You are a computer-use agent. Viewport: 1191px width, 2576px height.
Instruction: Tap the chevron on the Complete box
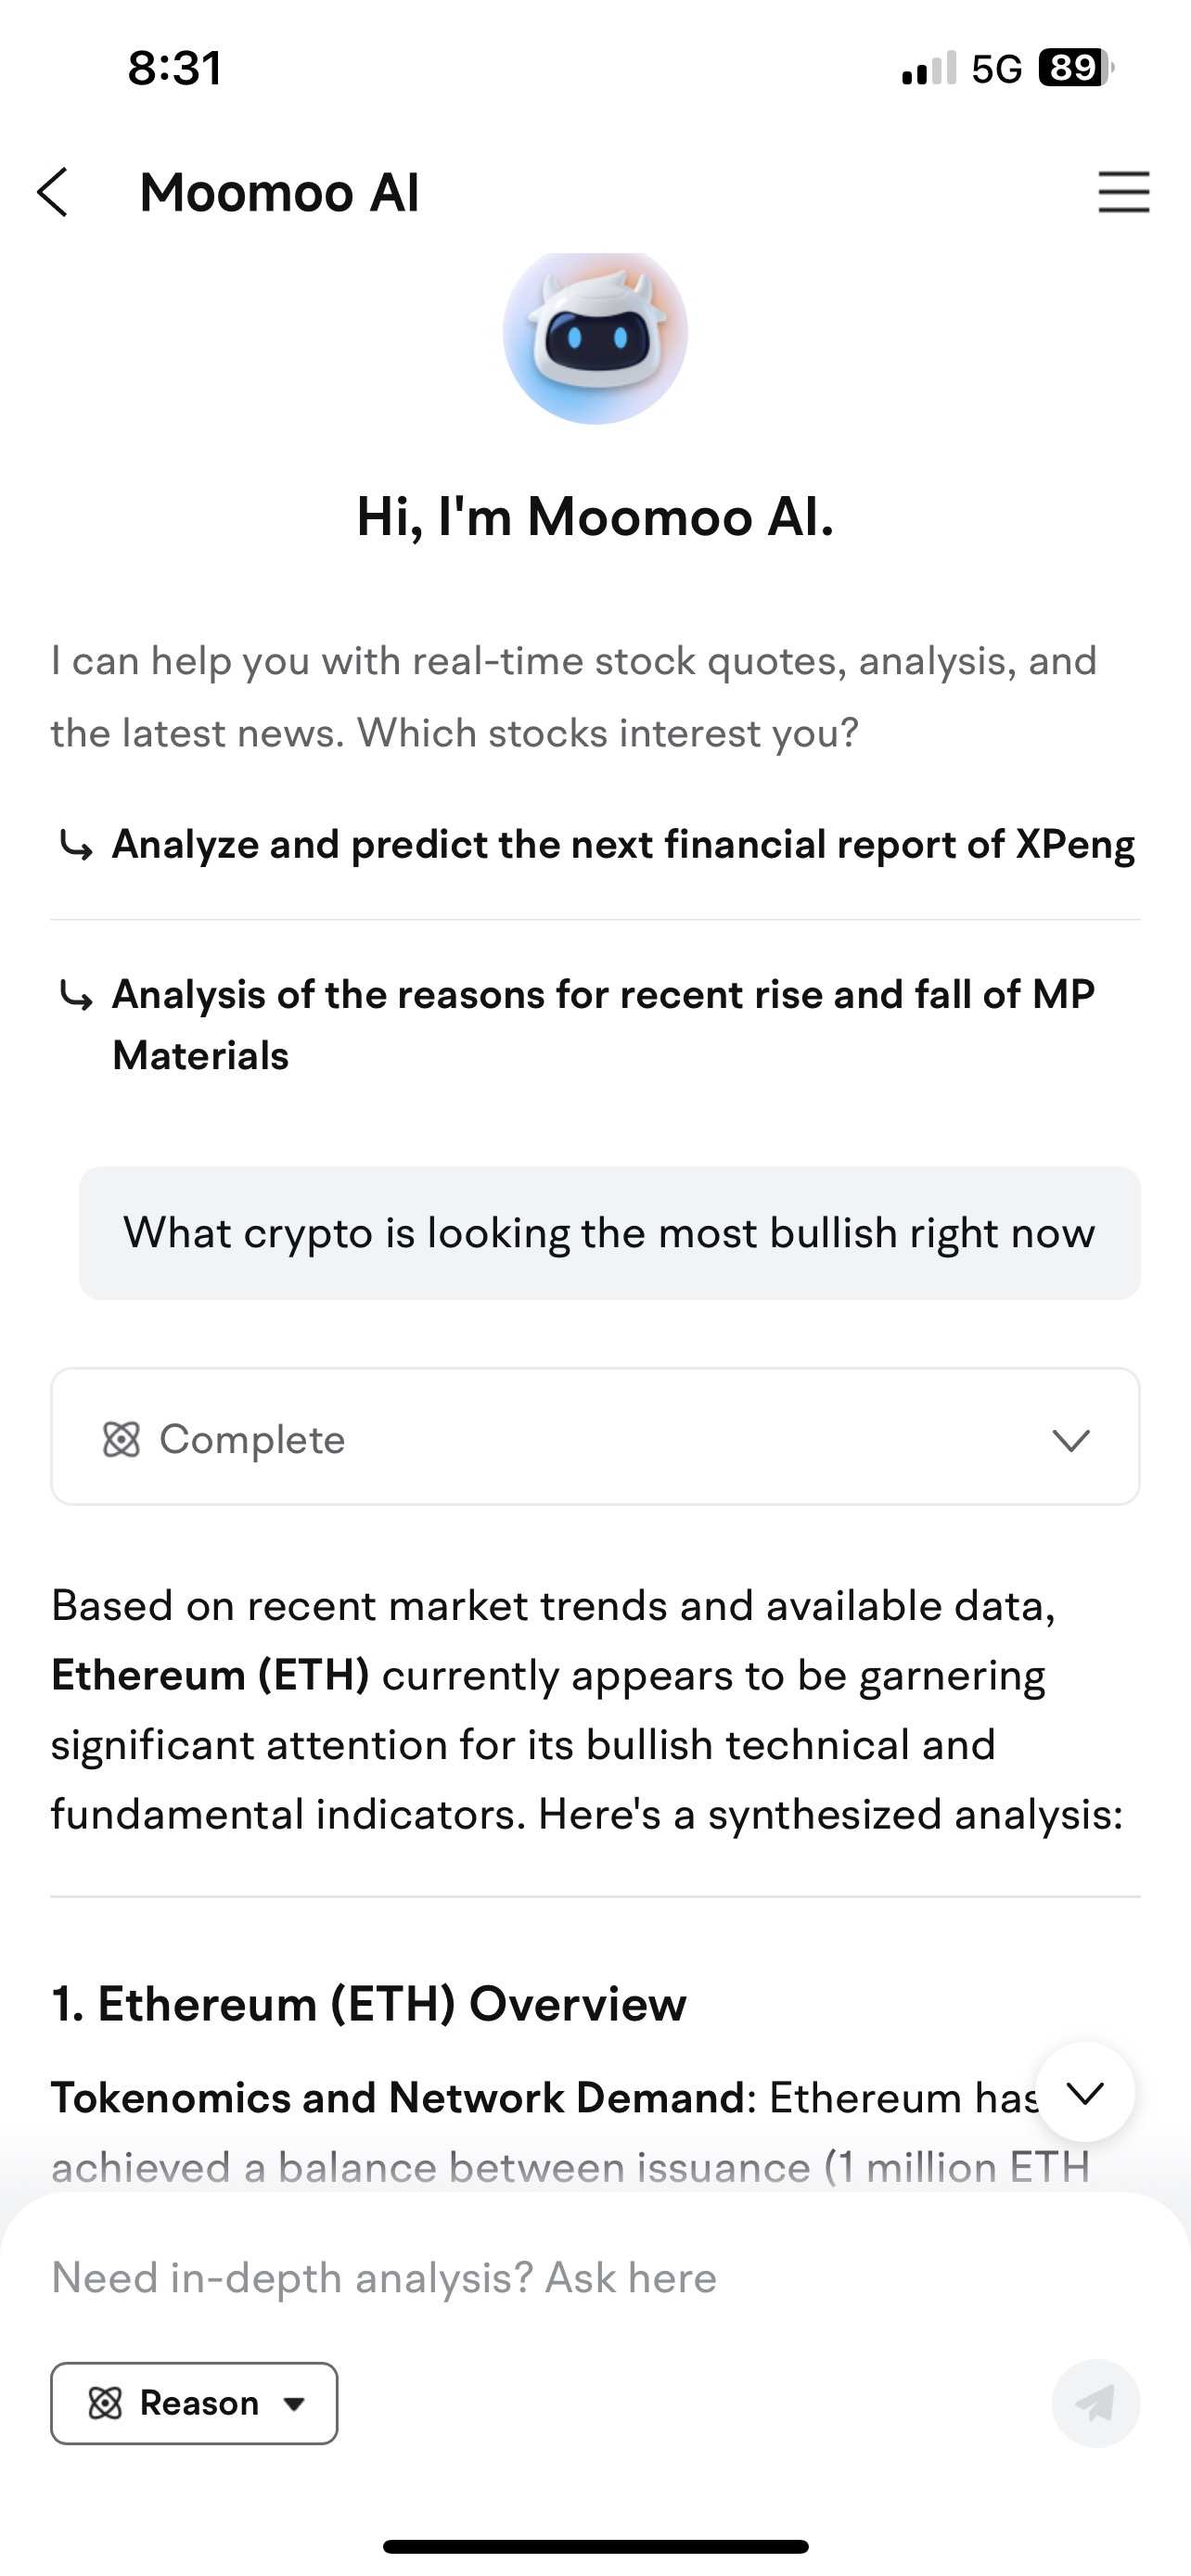pos(1070,1440)
